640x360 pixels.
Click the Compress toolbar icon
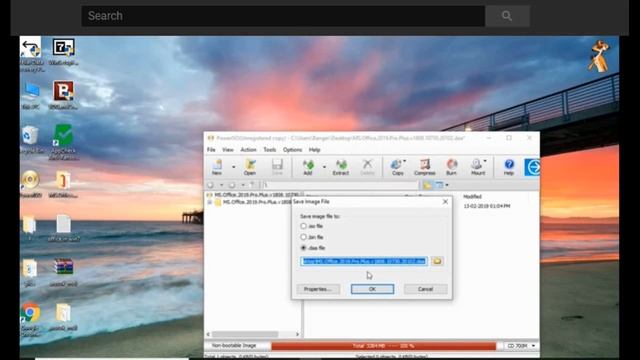[424, 167]
